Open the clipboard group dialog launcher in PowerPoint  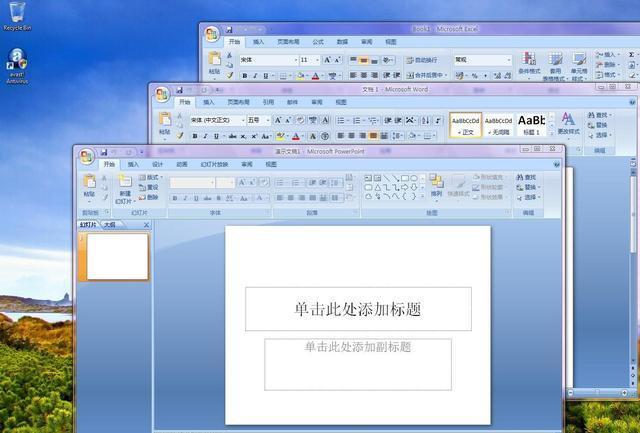pos(107,212)
